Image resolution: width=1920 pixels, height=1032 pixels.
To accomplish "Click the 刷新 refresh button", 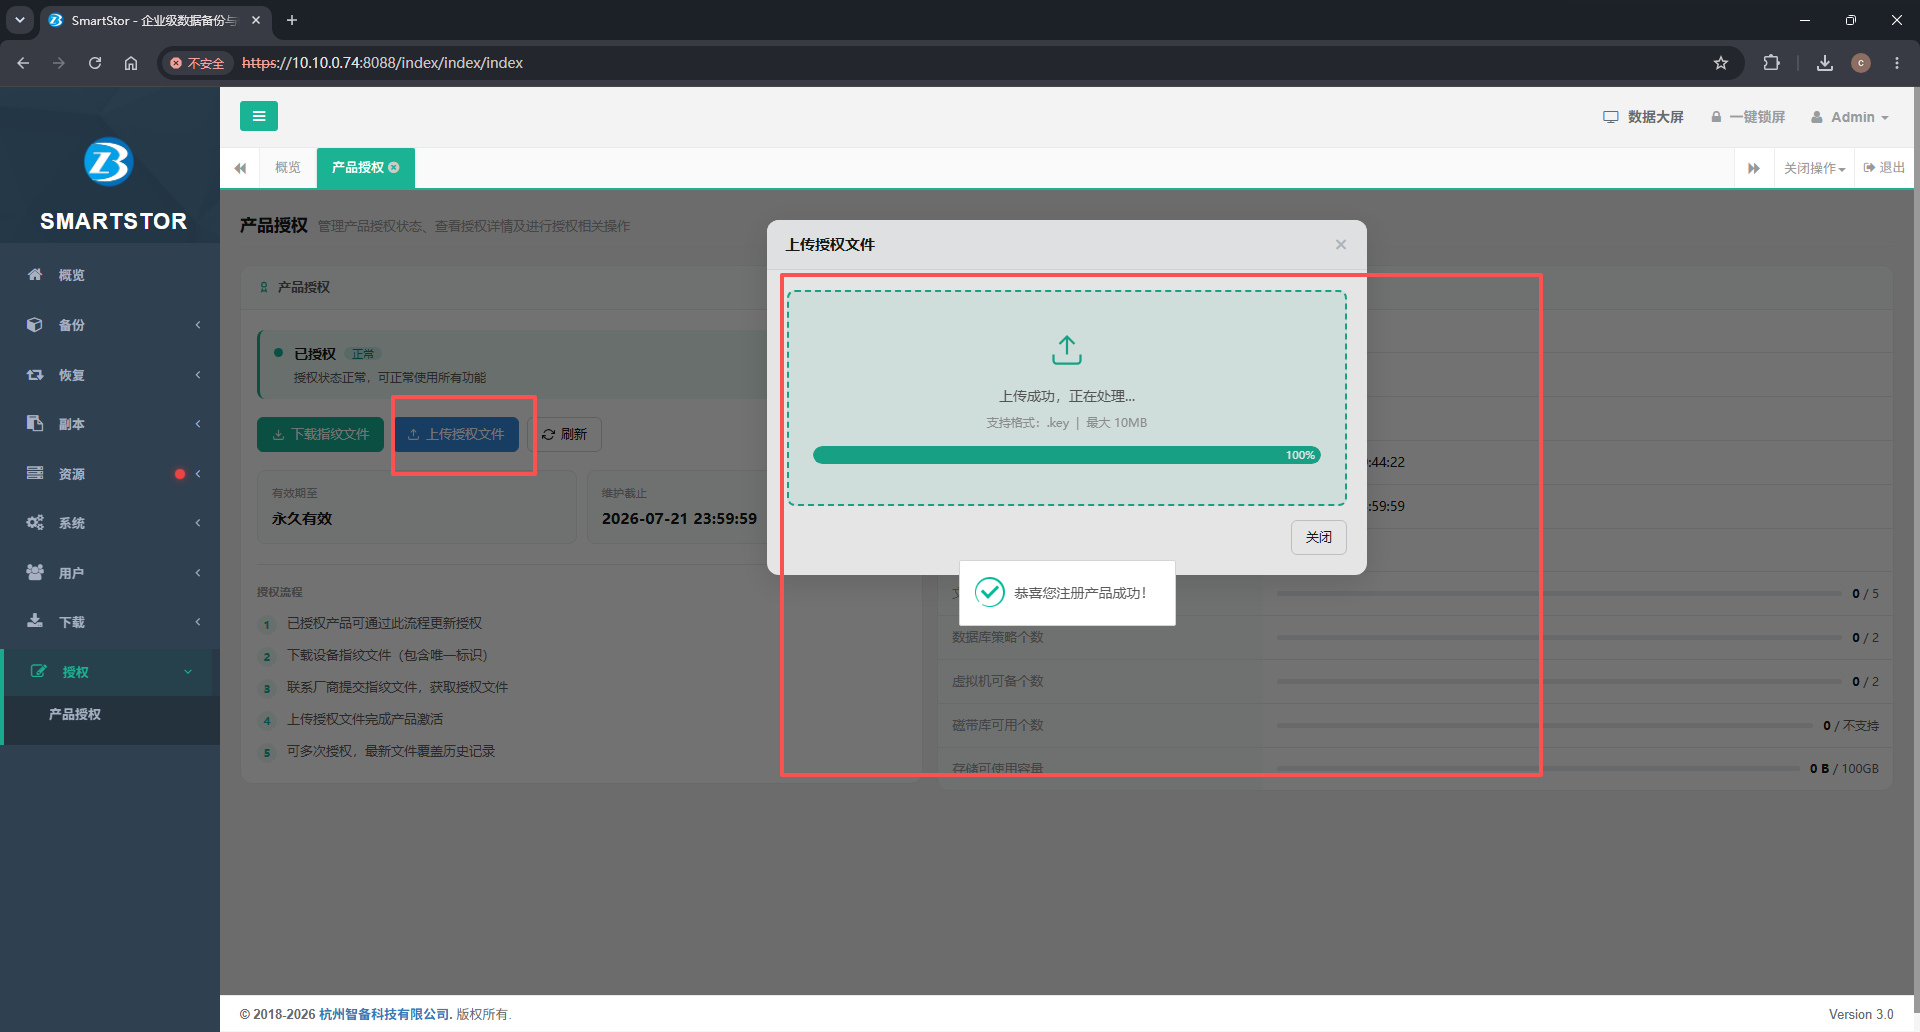I will tap(564, 434).
